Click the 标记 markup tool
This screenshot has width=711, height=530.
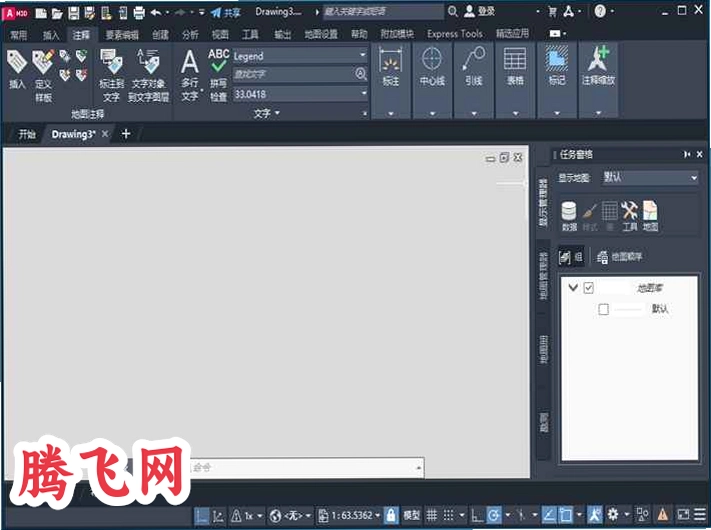click(557, 68)
